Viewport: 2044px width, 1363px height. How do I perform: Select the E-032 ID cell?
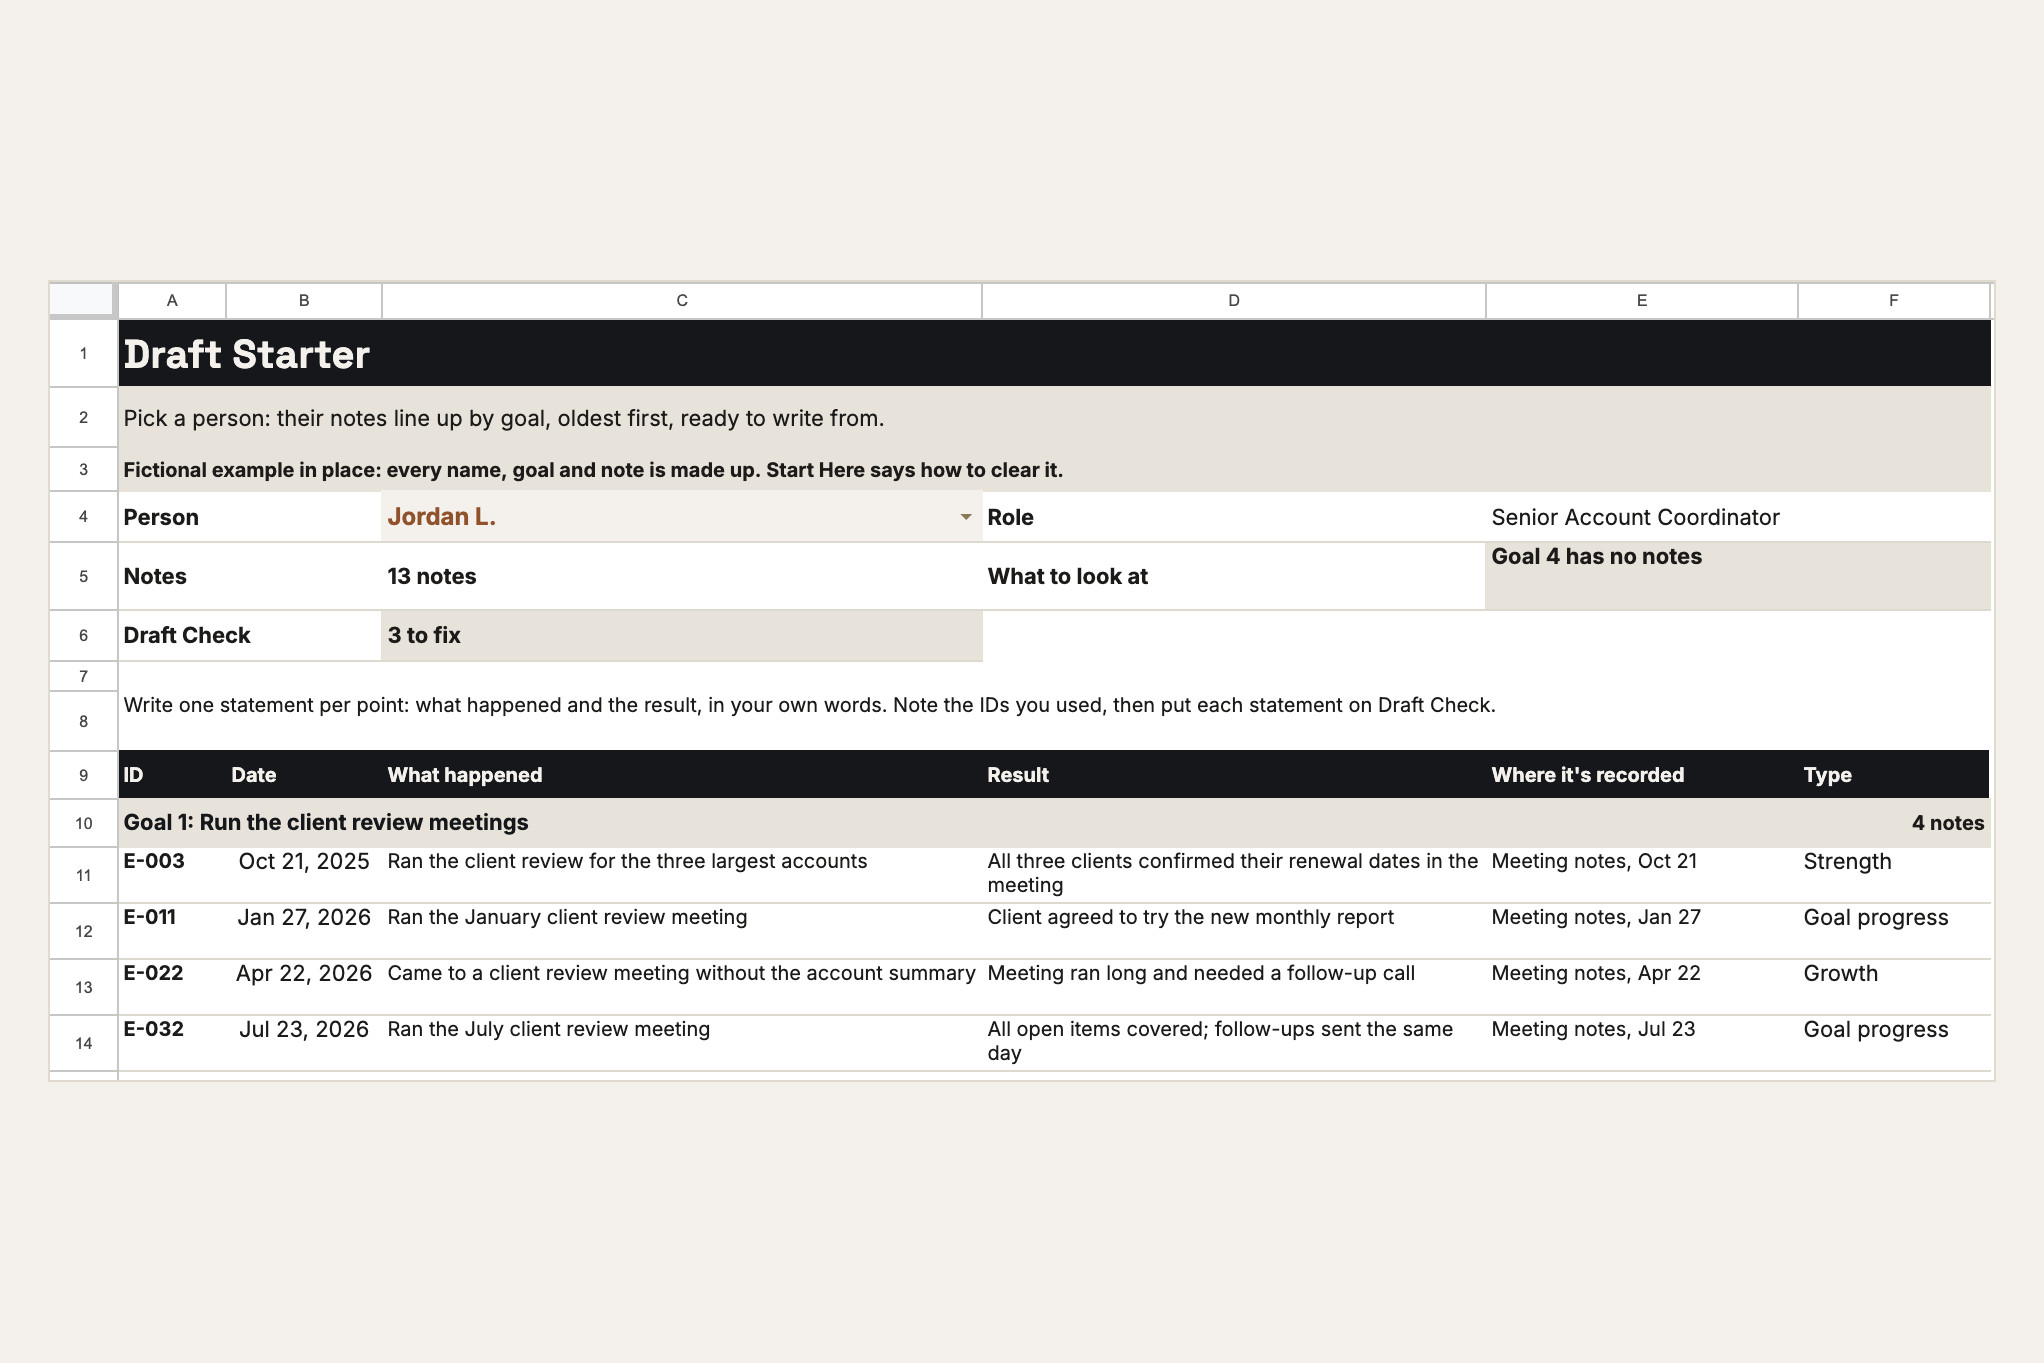(x=172, y=1043)
